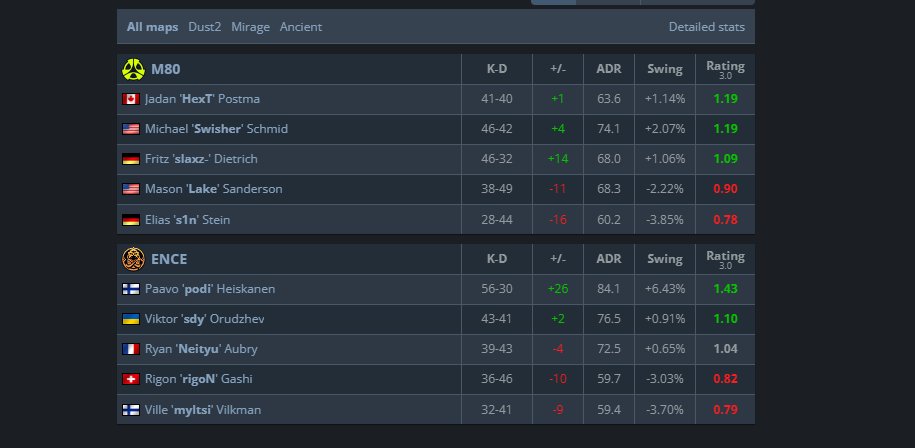Click the M80 team name link
Image resolution: width=915 pixels, height=448 pixels.
(166, 69)
